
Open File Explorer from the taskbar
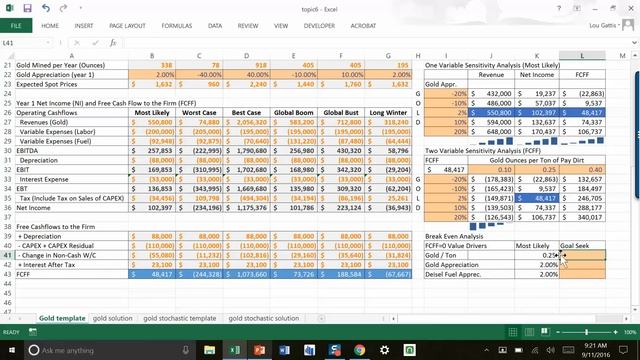coord(209,350)
